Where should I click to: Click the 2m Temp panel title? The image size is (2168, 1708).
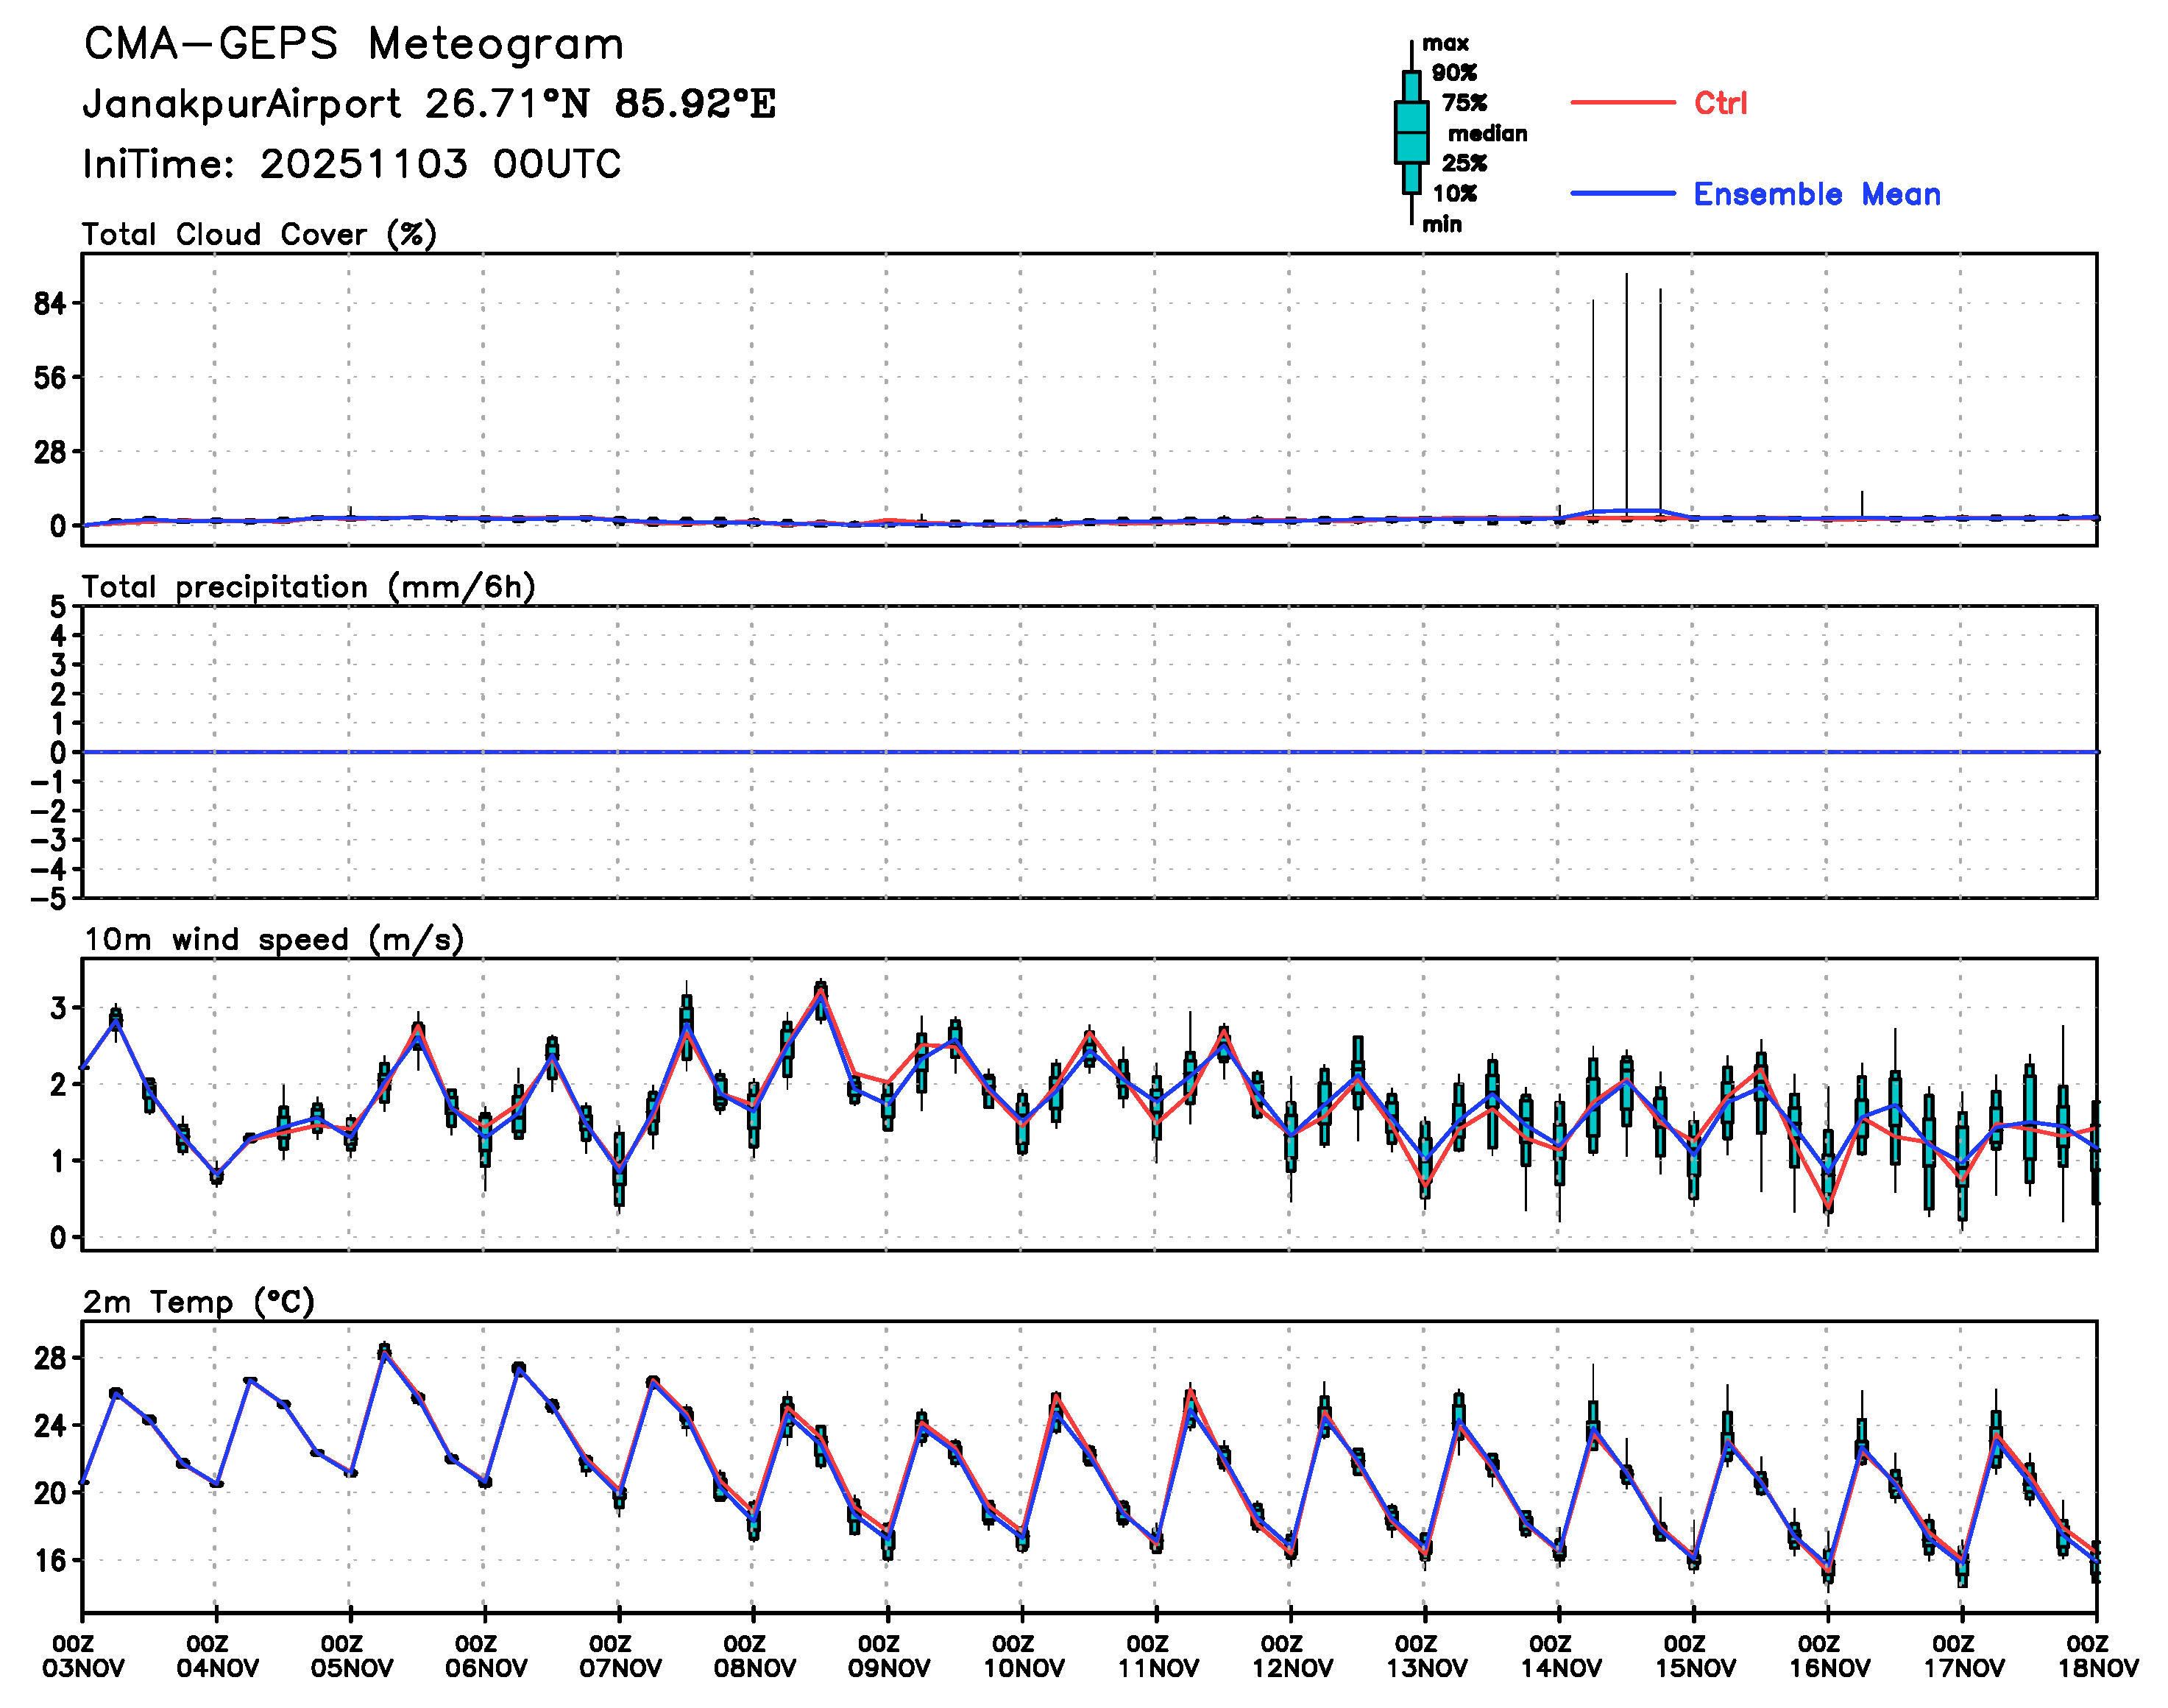tap(198, 1302)
